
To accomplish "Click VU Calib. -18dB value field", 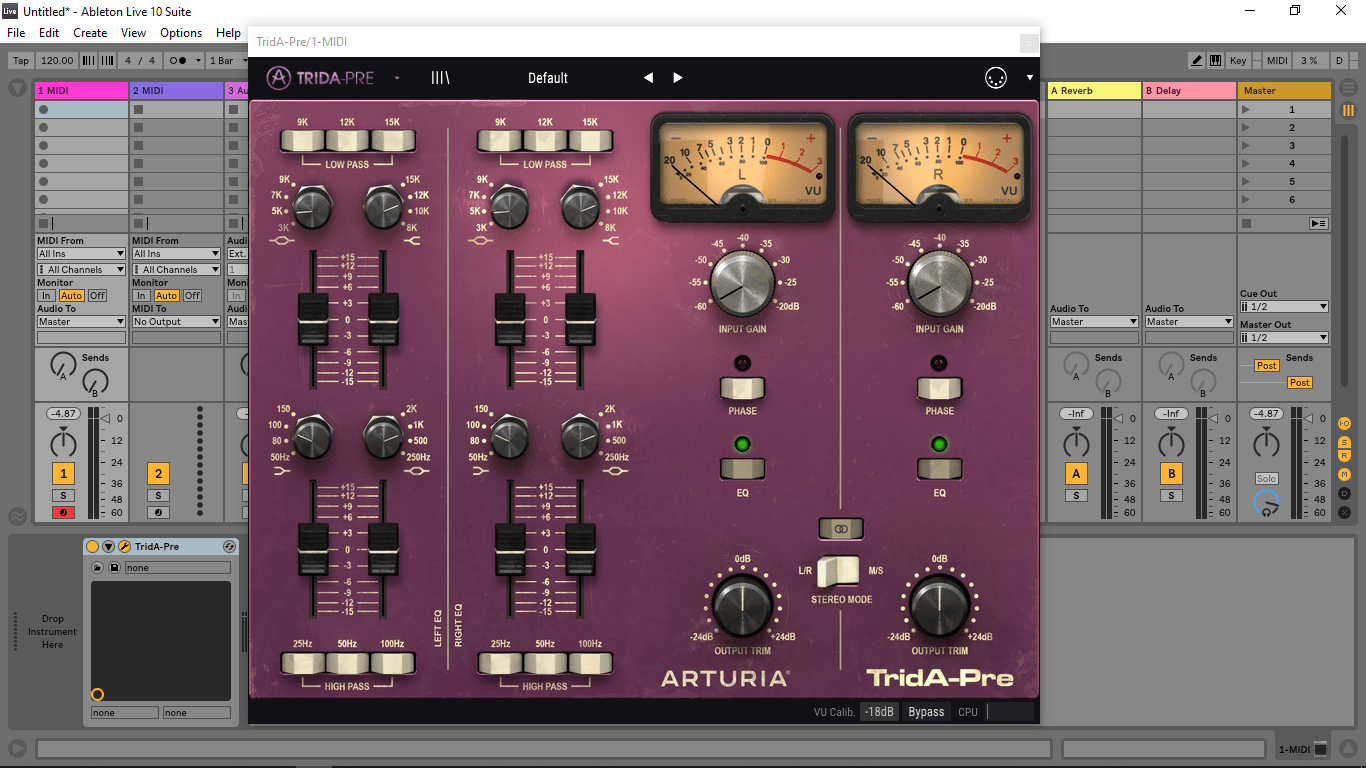I will (x=880, y=712).
